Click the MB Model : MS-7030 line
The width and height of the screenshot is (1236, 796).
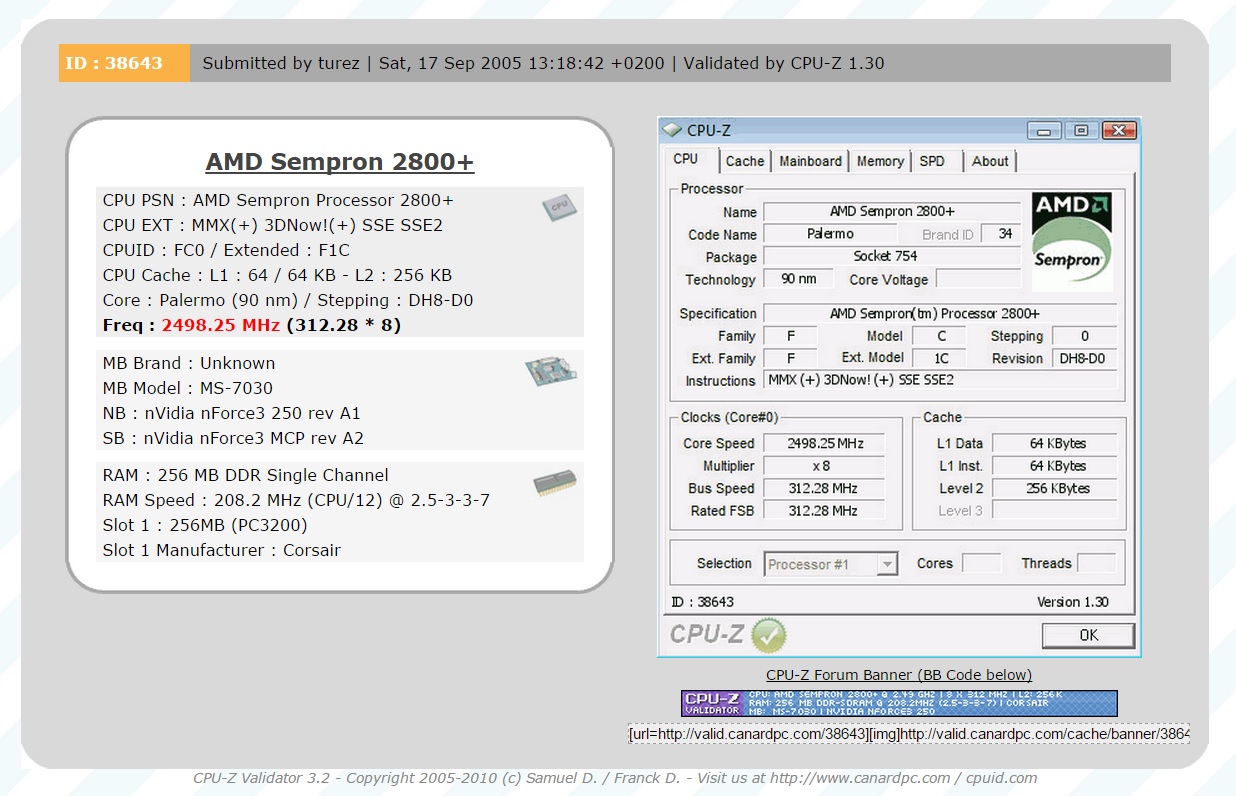pos(188,388)
